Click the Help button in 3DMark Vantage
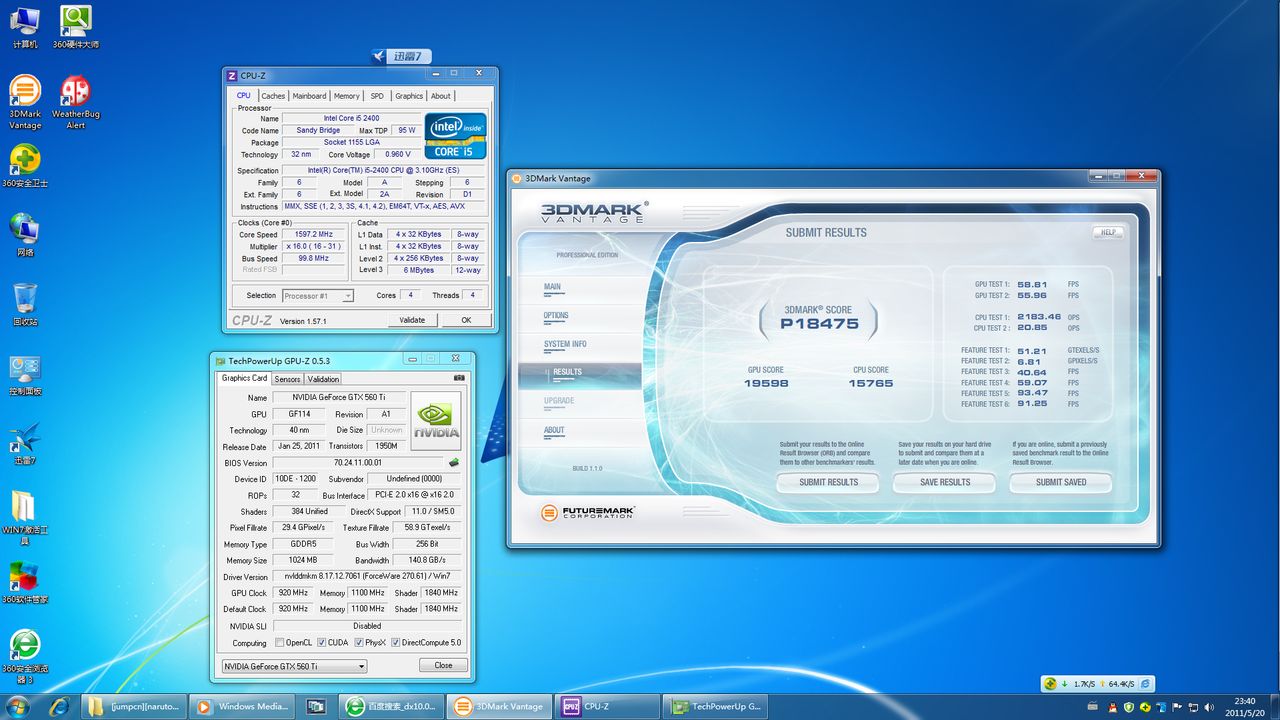 [x=1107, y=233]
